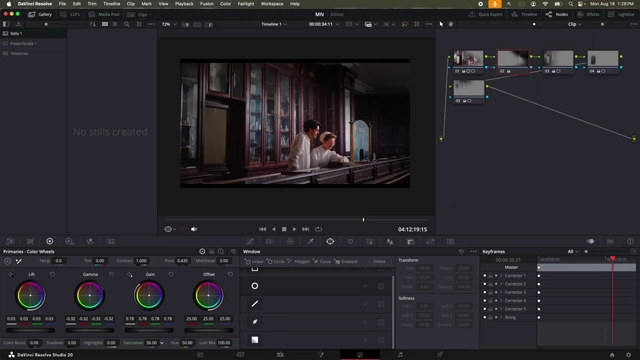Open the Keyframes All dropdown
This screenshot has width=640, height=360.
pyautogui.click(x=573, y=251)
